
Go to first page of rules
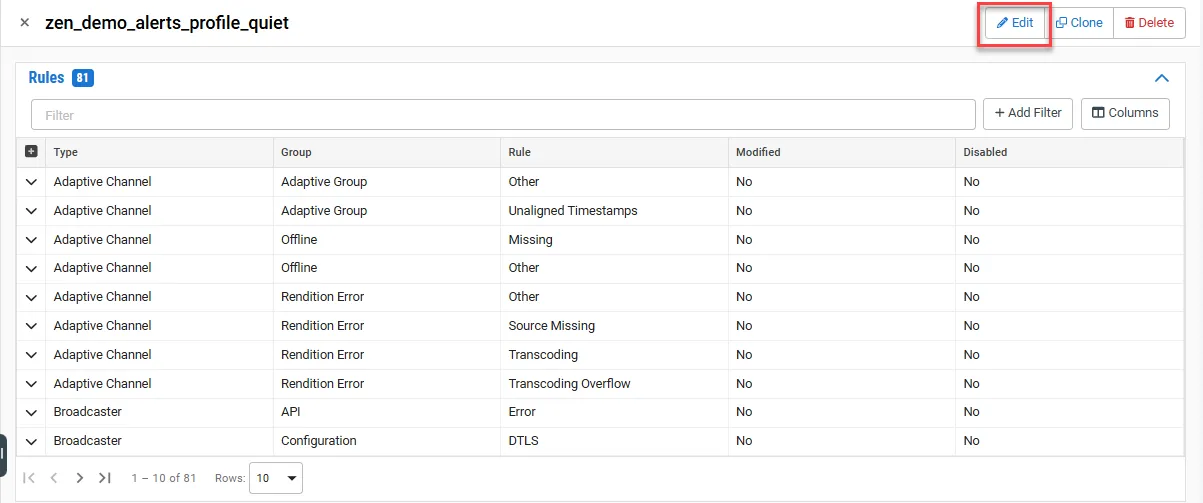[x=29, y=478]
